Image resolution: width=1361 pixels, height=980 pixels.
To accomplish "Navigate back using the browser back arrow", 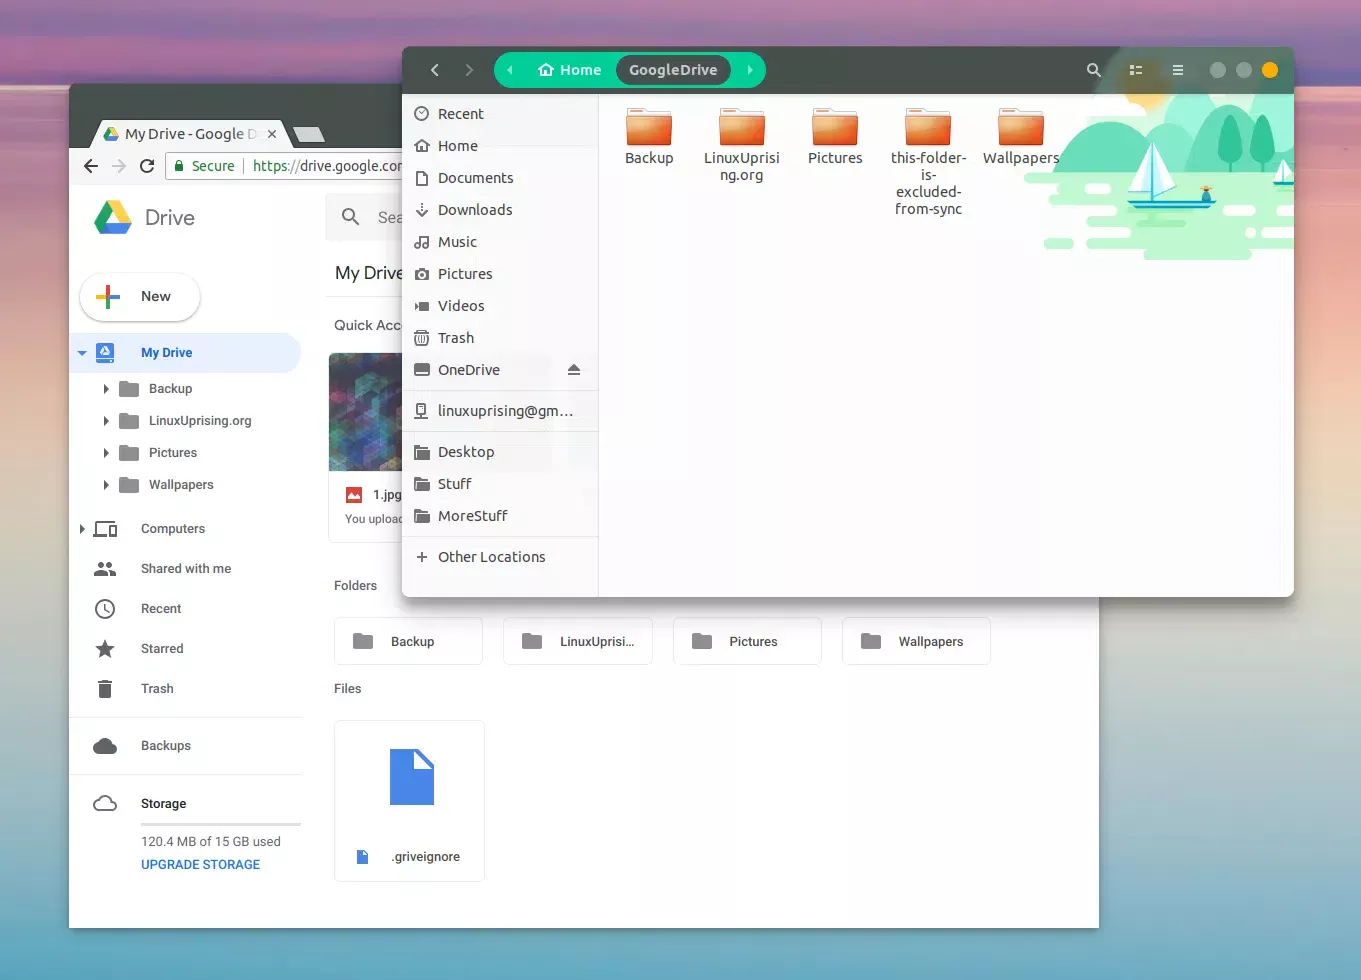I will 90,165.
